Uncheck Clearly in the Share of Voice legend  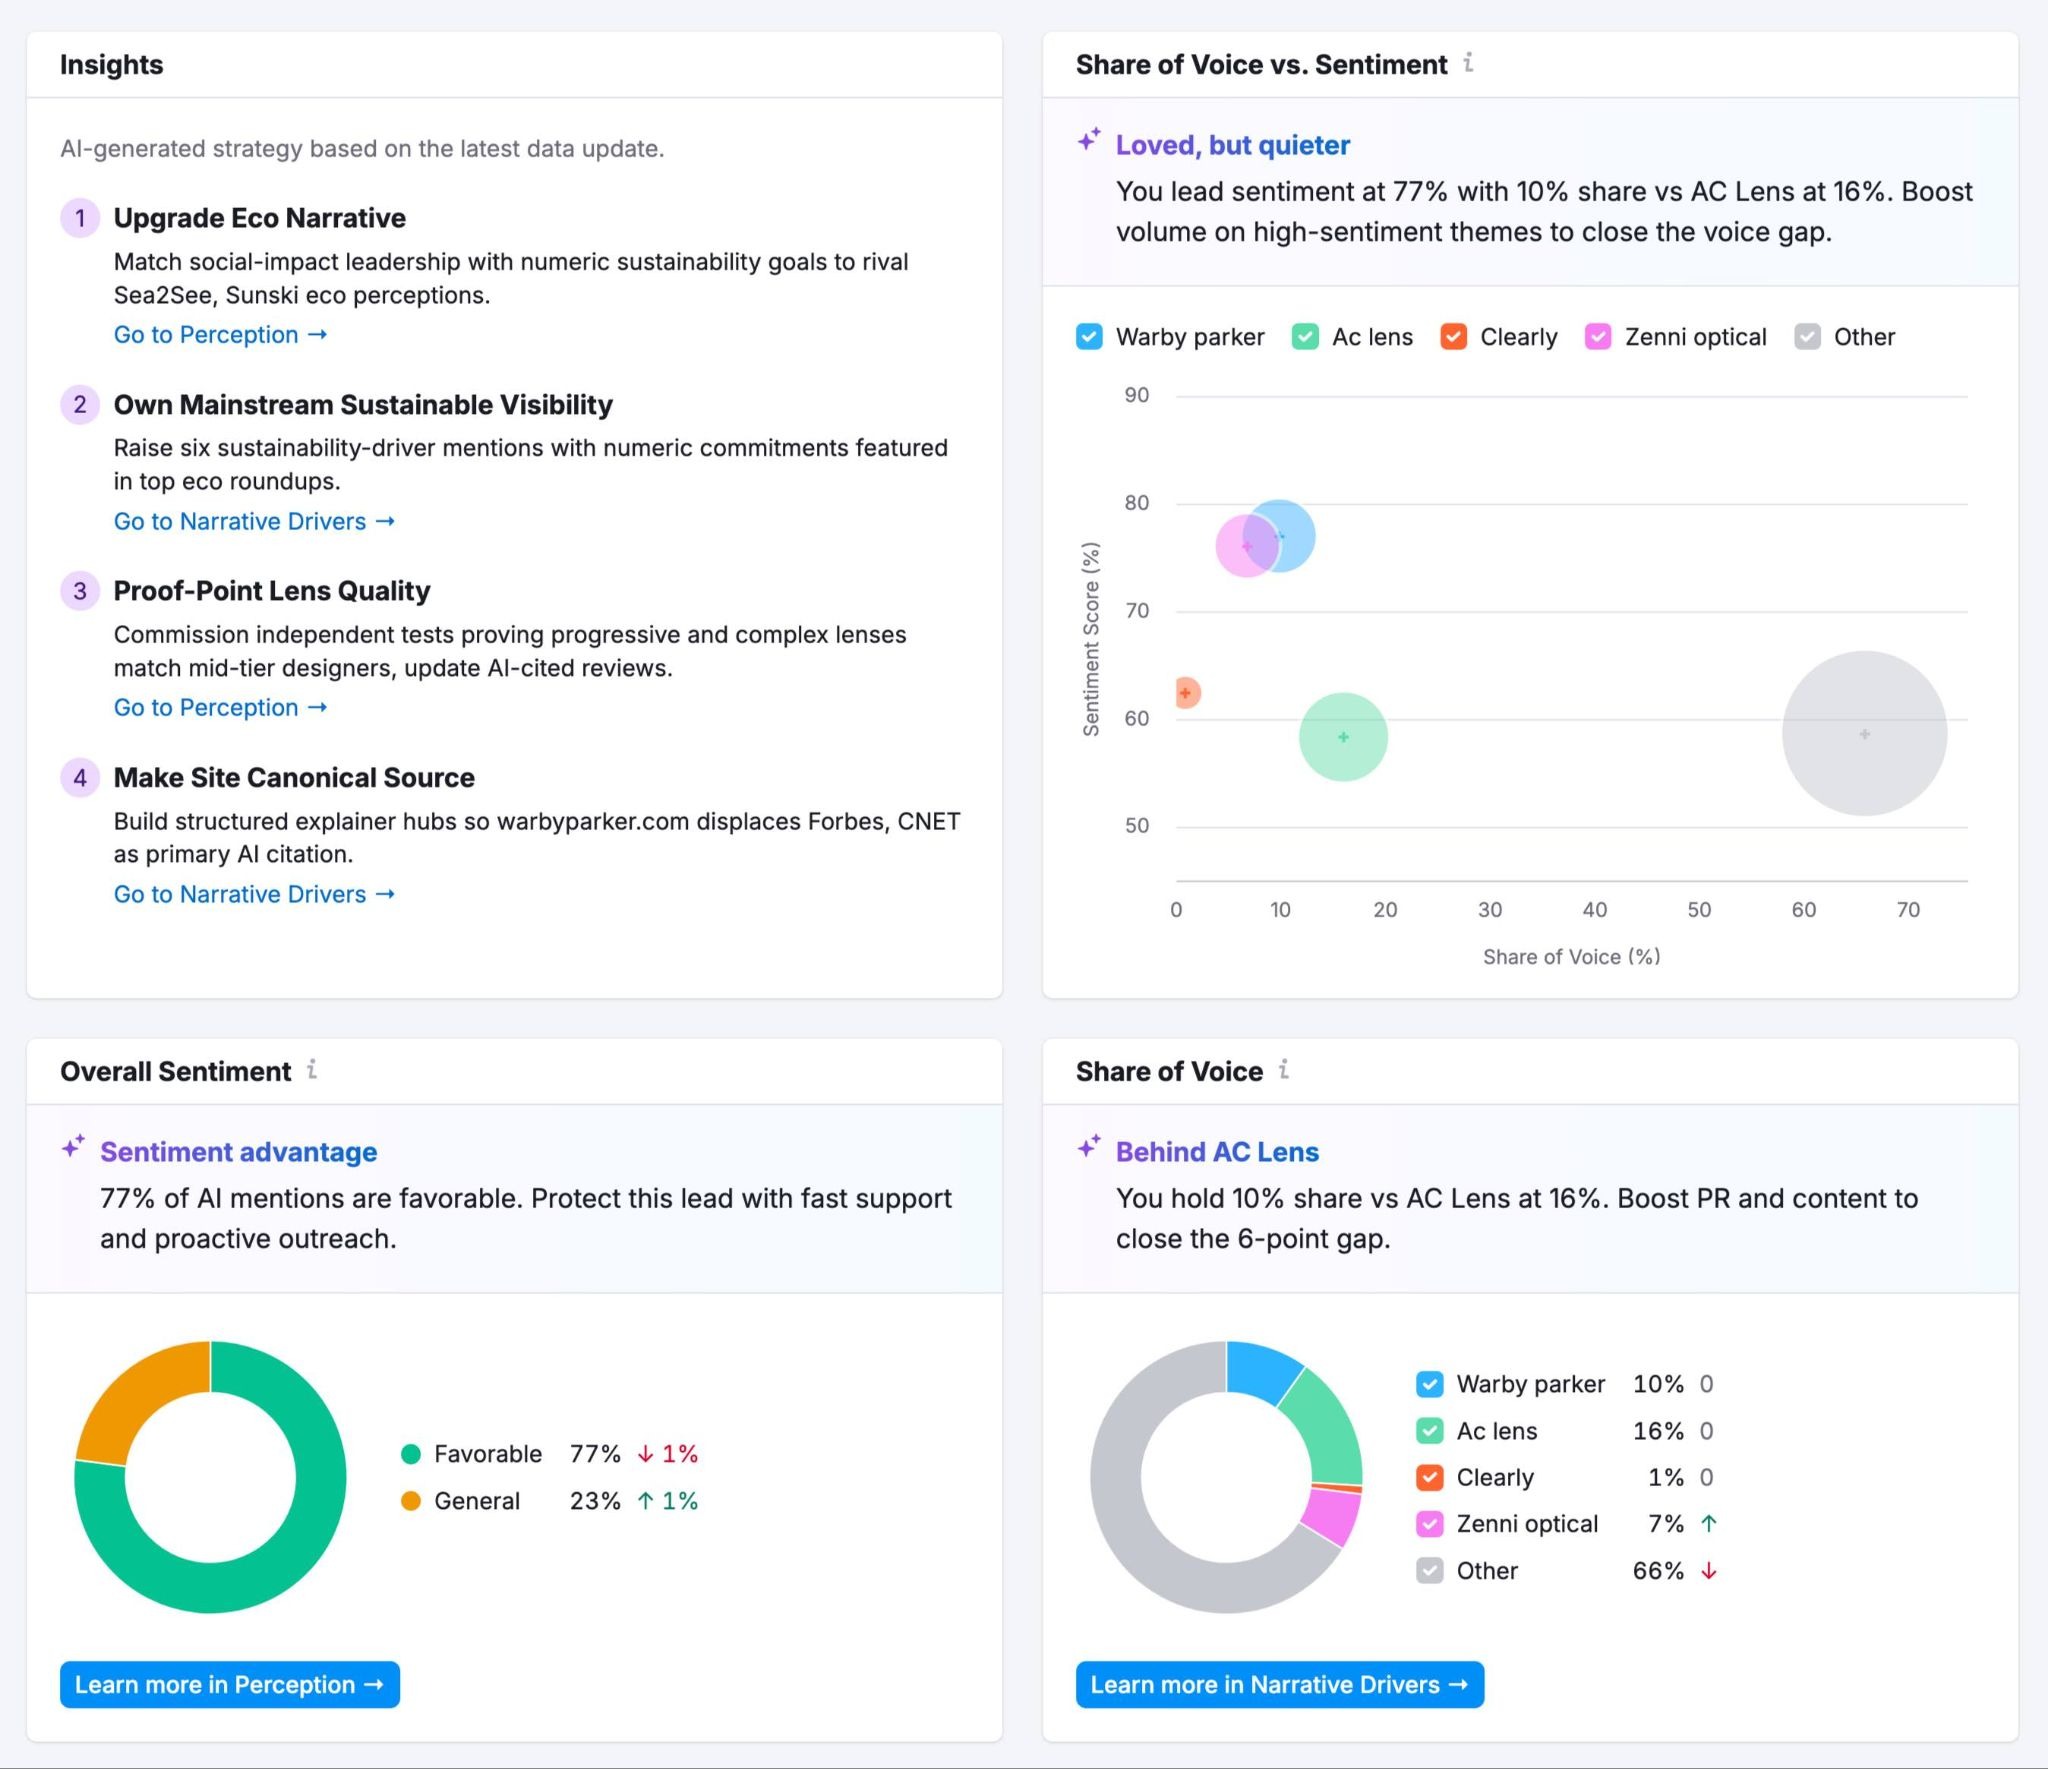click(x=1429, y=1477)
